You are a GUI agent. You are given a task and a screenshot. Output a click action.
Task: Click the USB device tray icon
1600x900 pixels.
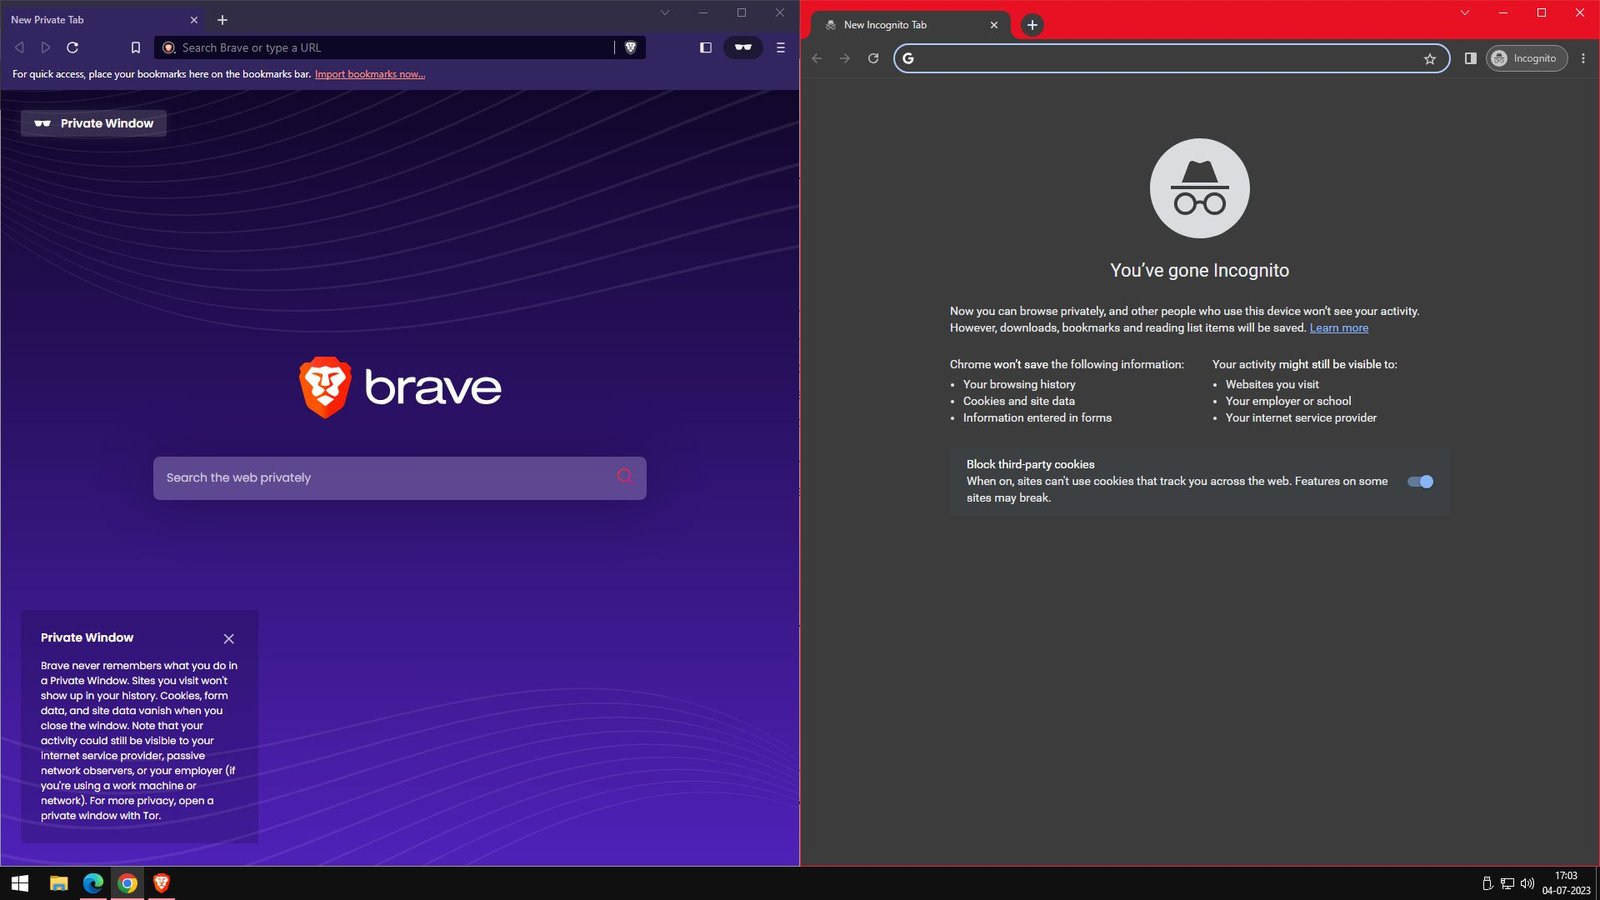coord(1487,883)
